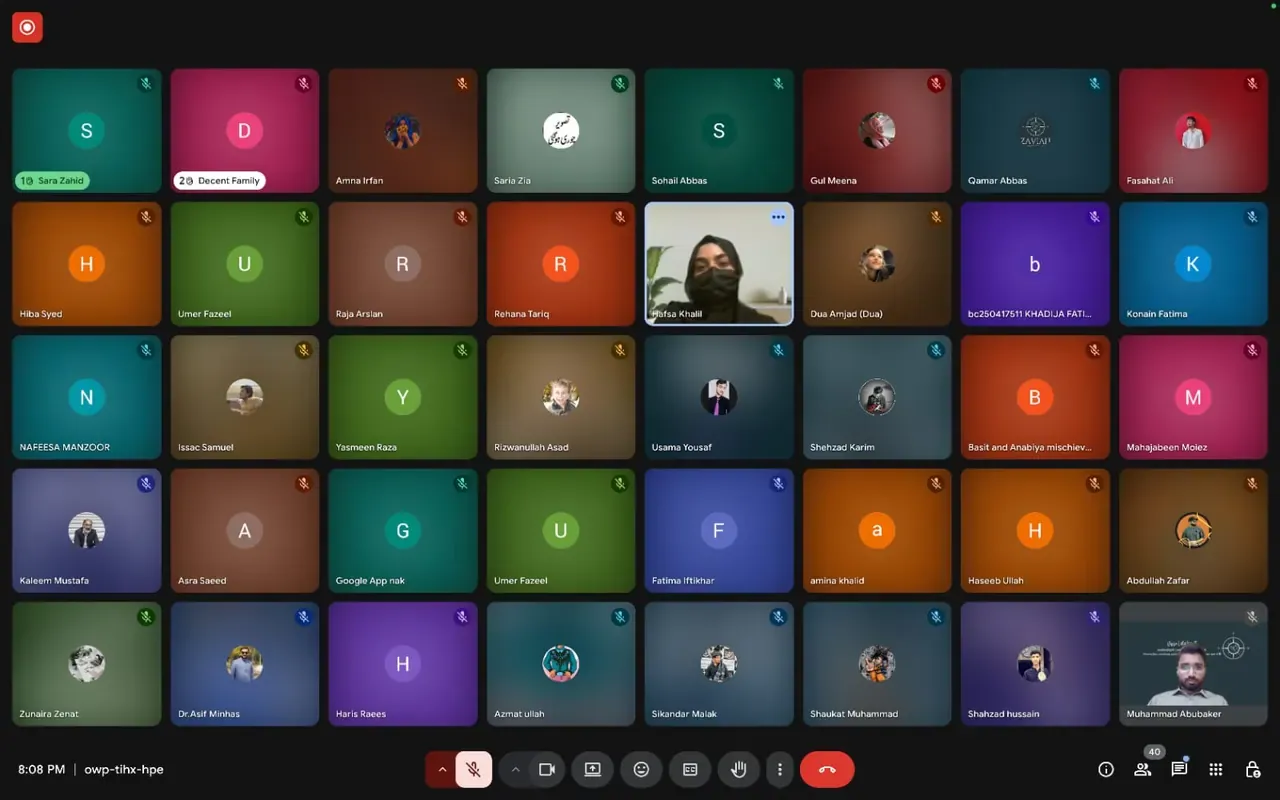Raise your hand
The height and width of the screenshot is (800, 1280).
[739, 769]
